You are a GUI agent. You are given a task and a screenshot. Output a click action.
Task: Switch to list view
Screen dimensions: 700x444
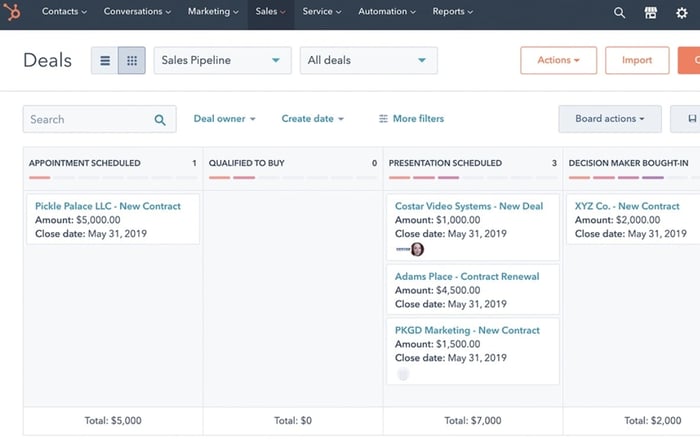pyautogui.click(x=105, y=61)
